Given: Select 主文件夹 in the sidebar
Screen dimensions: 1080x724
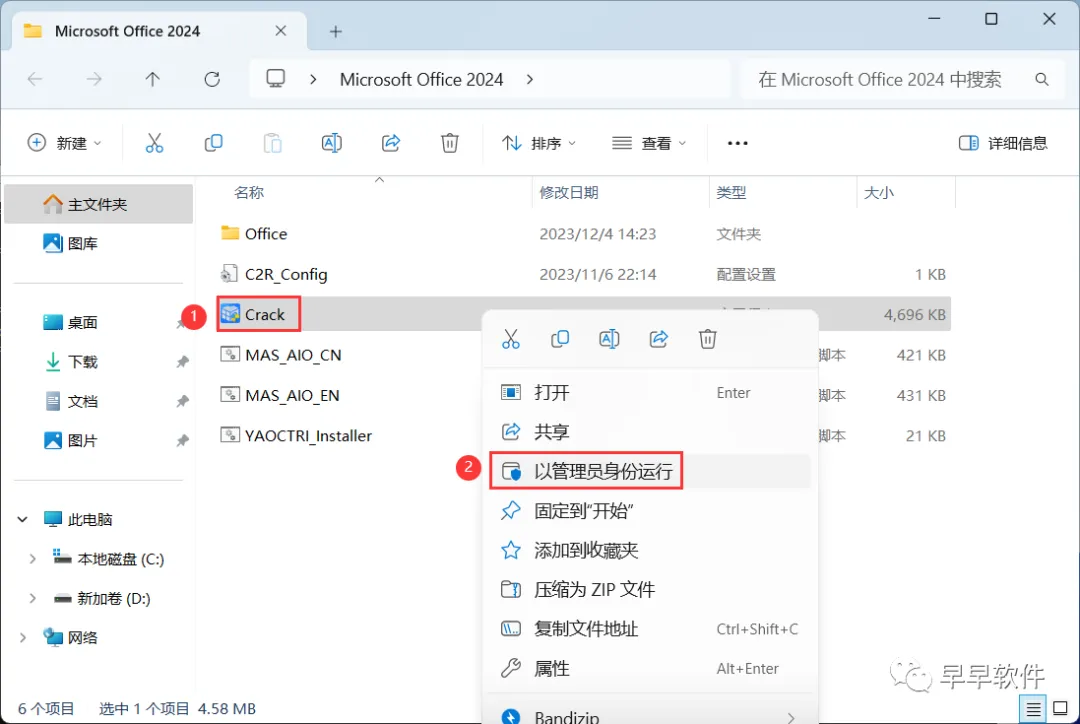Looking at the screenshot, I should (98, 204).
